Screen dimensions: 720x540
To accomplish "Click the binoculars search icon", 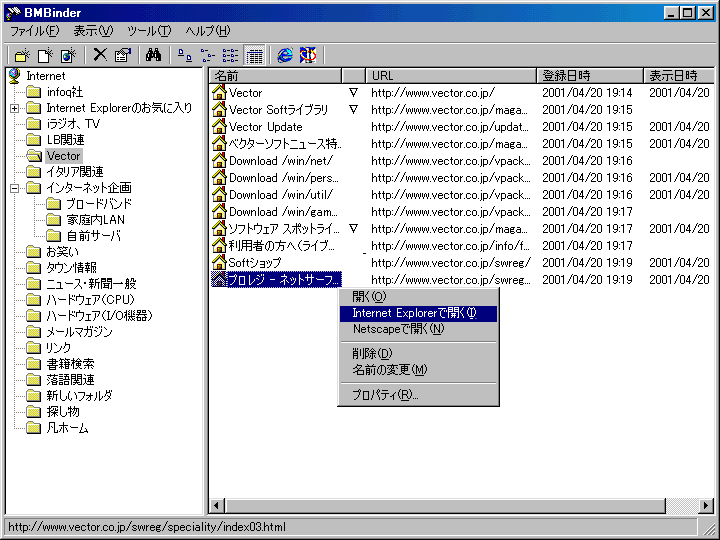I will 153,55.
